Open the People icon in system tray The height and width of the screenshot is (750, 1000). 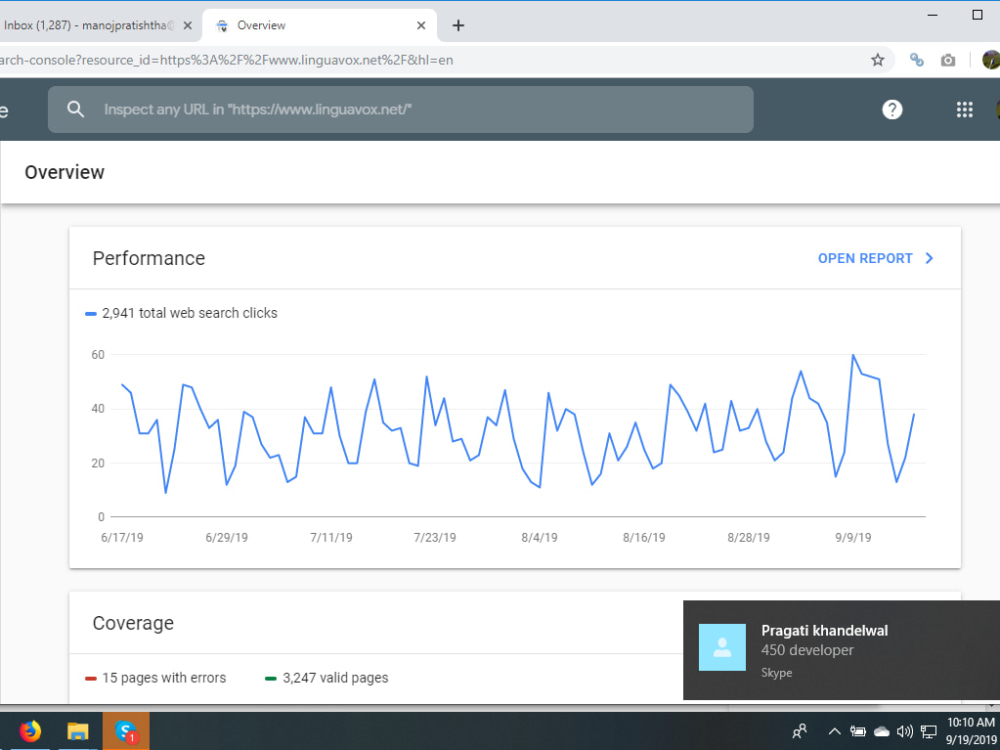click(799, 731)
